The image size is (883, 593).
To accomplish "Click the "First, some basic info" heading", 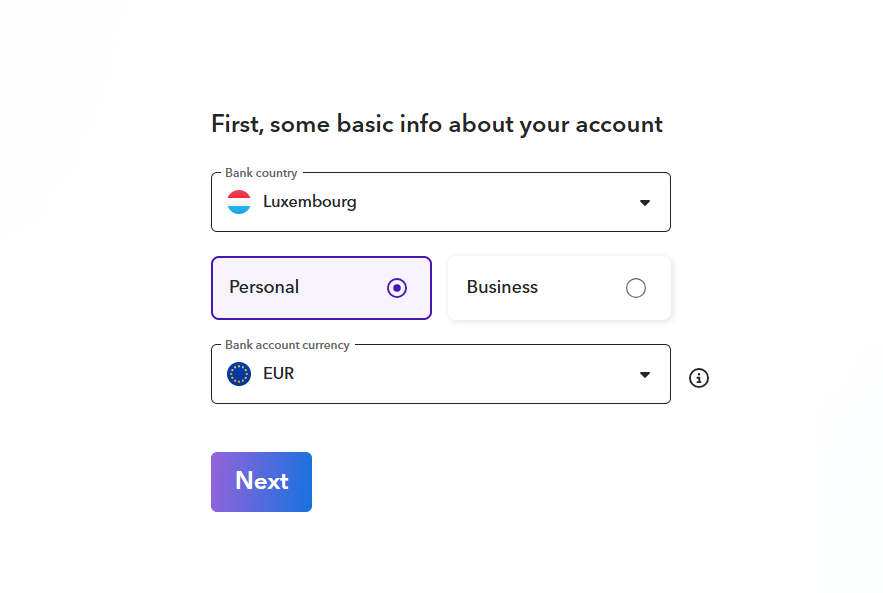I will [437, 124].
